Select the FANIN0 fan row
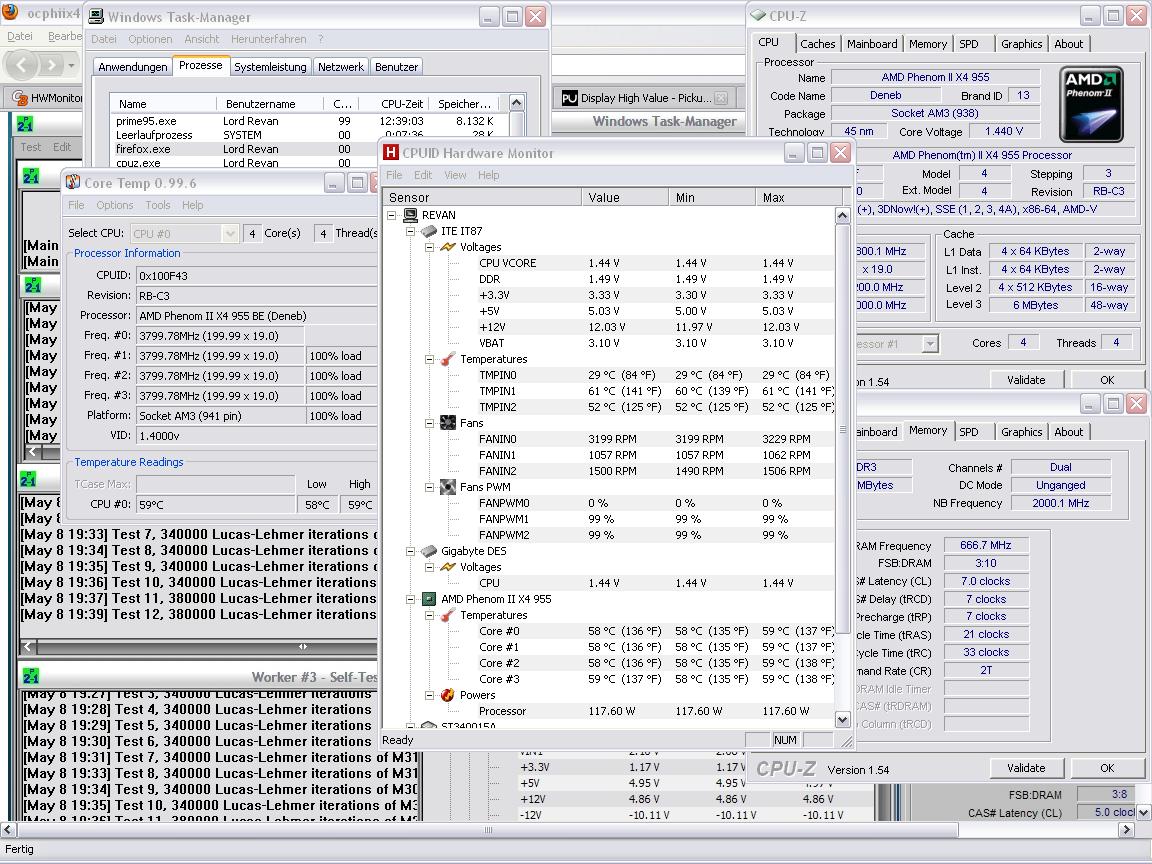 [x=610, y=439]
